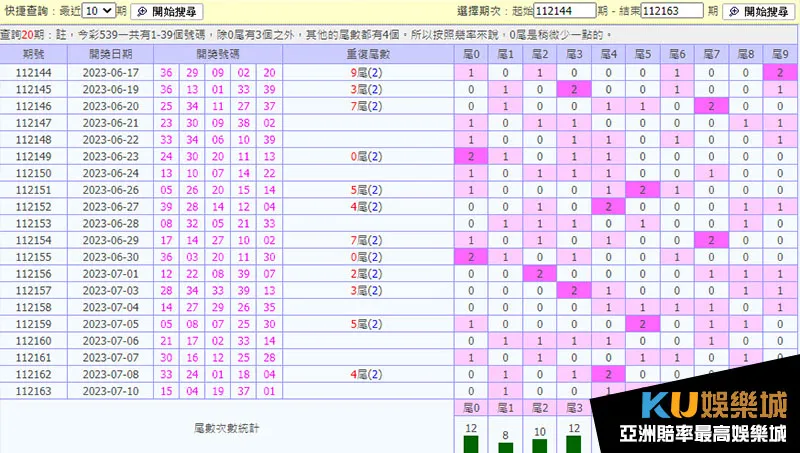
Task: Click highlighted 2 under 尾5 in row 112159
Action: pos(642,324)
